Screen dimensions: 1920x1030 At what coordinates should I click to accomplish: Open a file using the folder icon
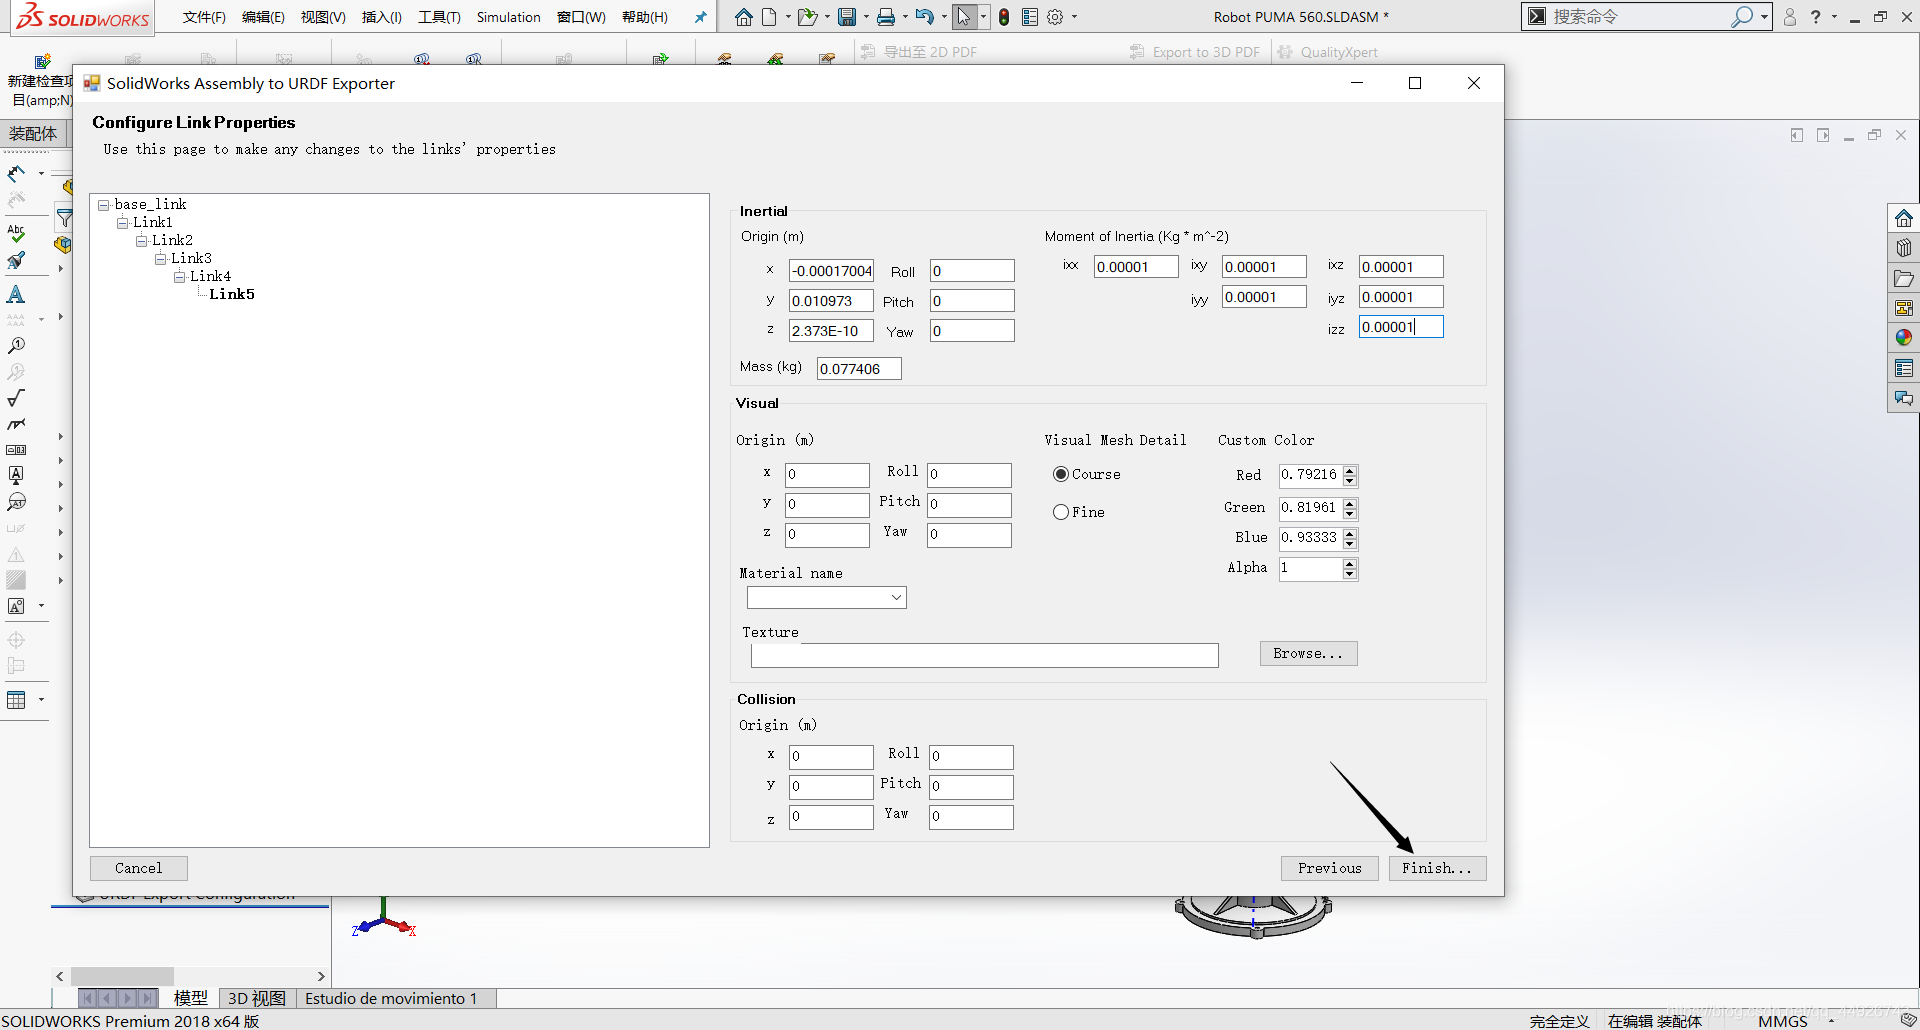(x=807, y=17)
